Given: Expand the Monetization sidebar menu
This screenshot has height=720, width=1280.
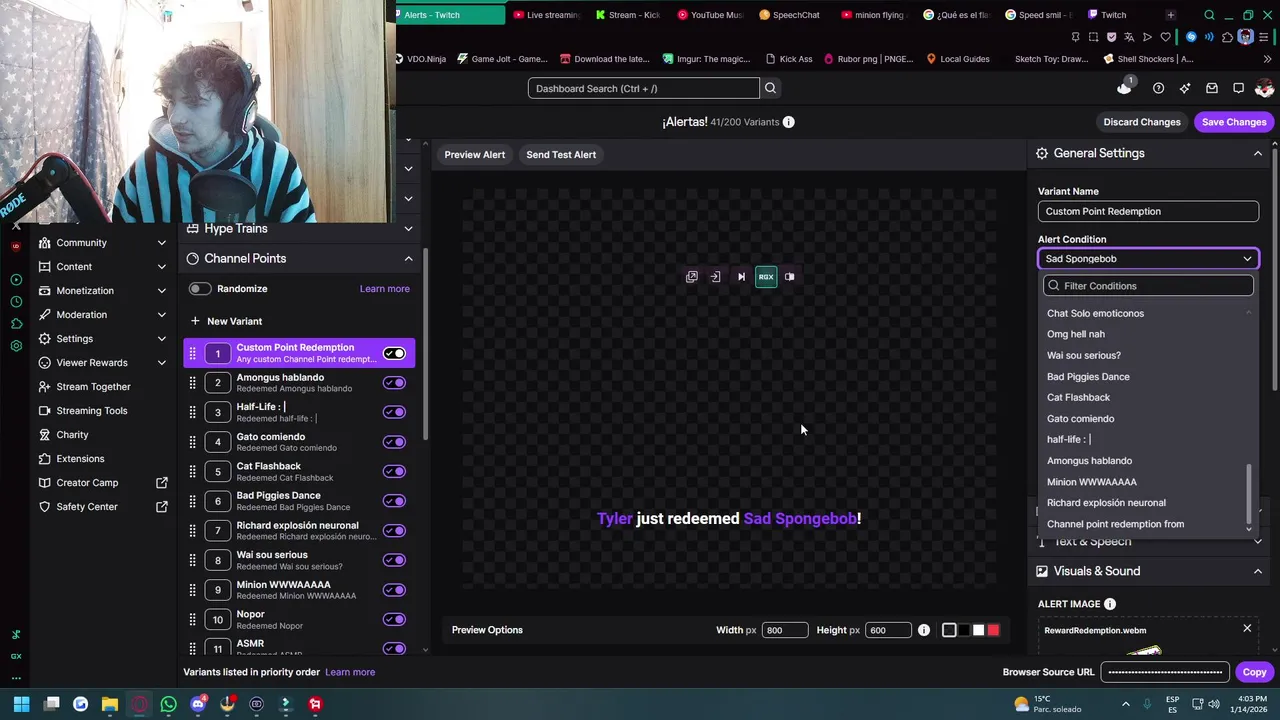Looking at the screenshot, I should click(x=162, y=291).
